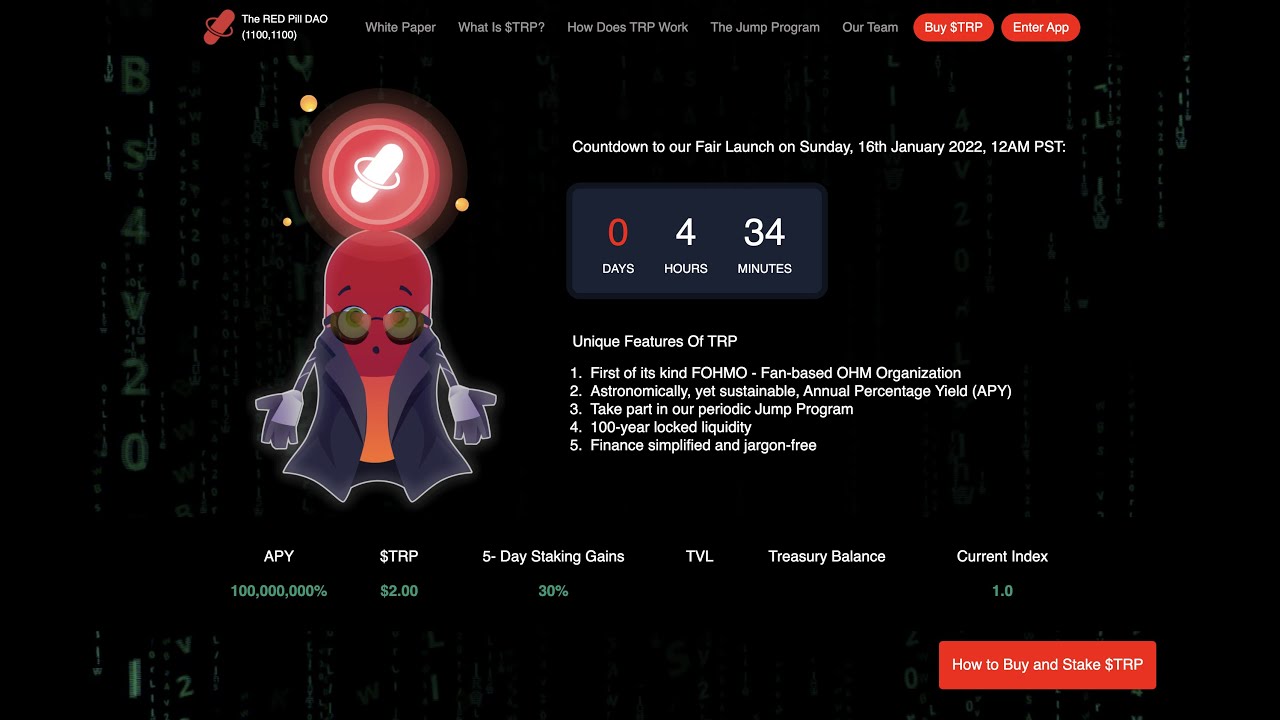The width and height of the screenshot is (1280, 720).
Task: Click the Annual Percentage Yield feature line
Action: pos(800,391)
